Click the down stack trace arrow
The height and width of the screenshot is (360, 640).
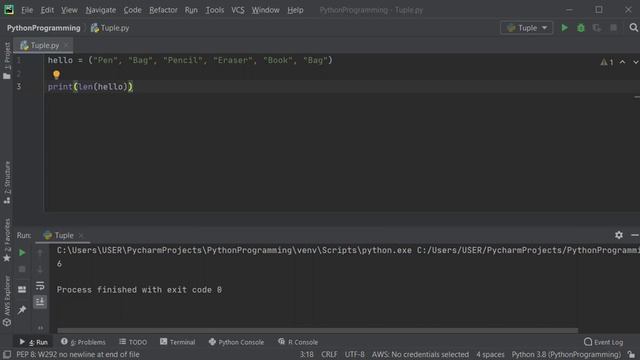click(40, 269)
